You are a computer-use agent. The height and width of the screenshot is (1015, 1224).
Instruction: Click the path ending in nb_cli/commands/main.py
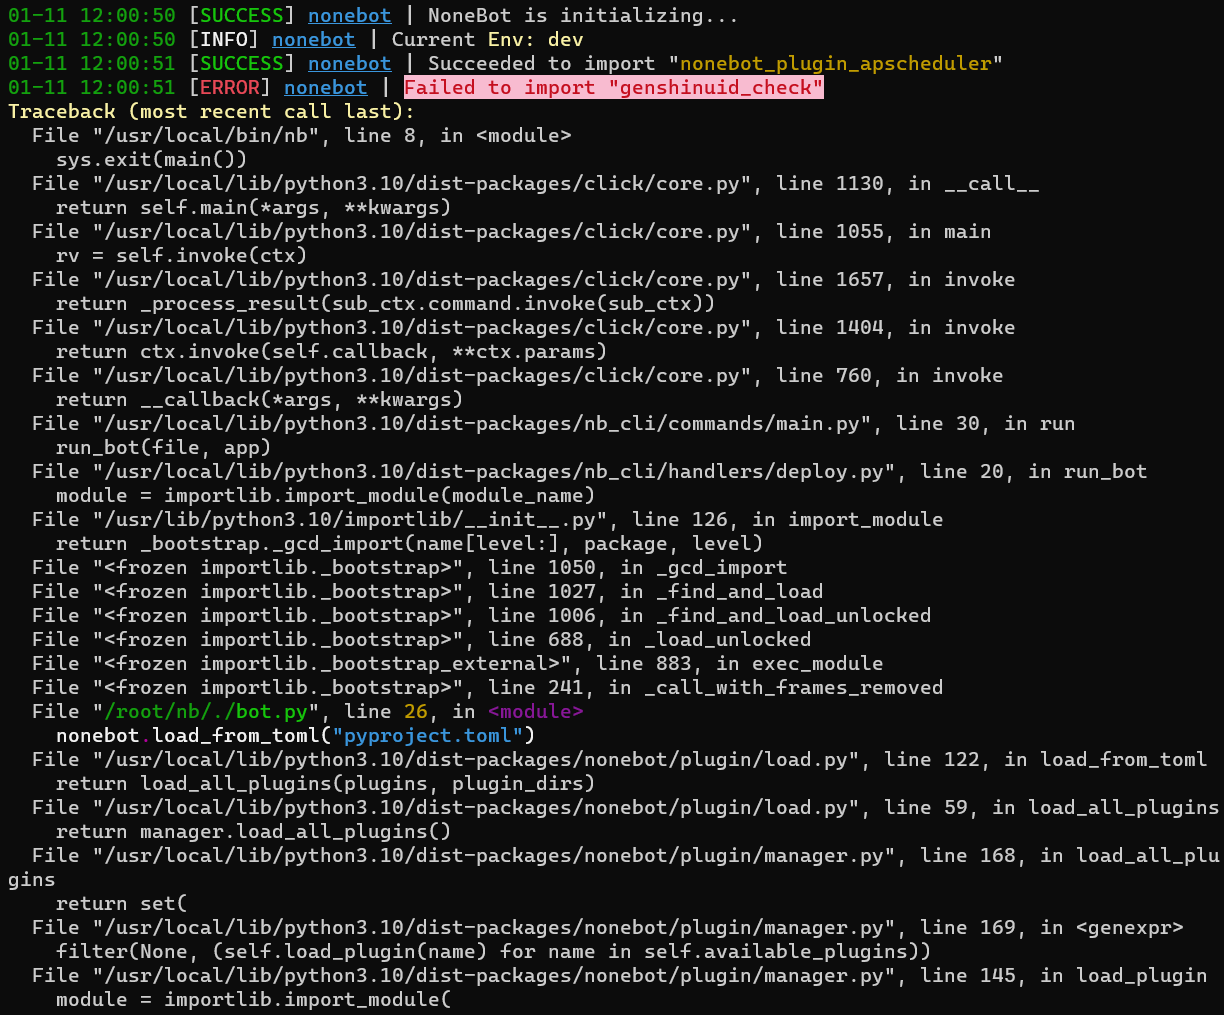(x=482, y=423)
